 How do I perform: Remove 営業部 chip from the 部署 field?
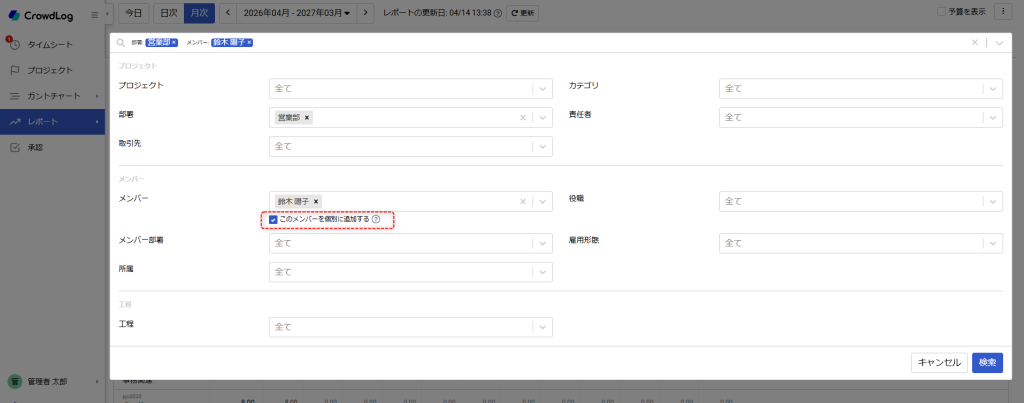pos(307,118)
